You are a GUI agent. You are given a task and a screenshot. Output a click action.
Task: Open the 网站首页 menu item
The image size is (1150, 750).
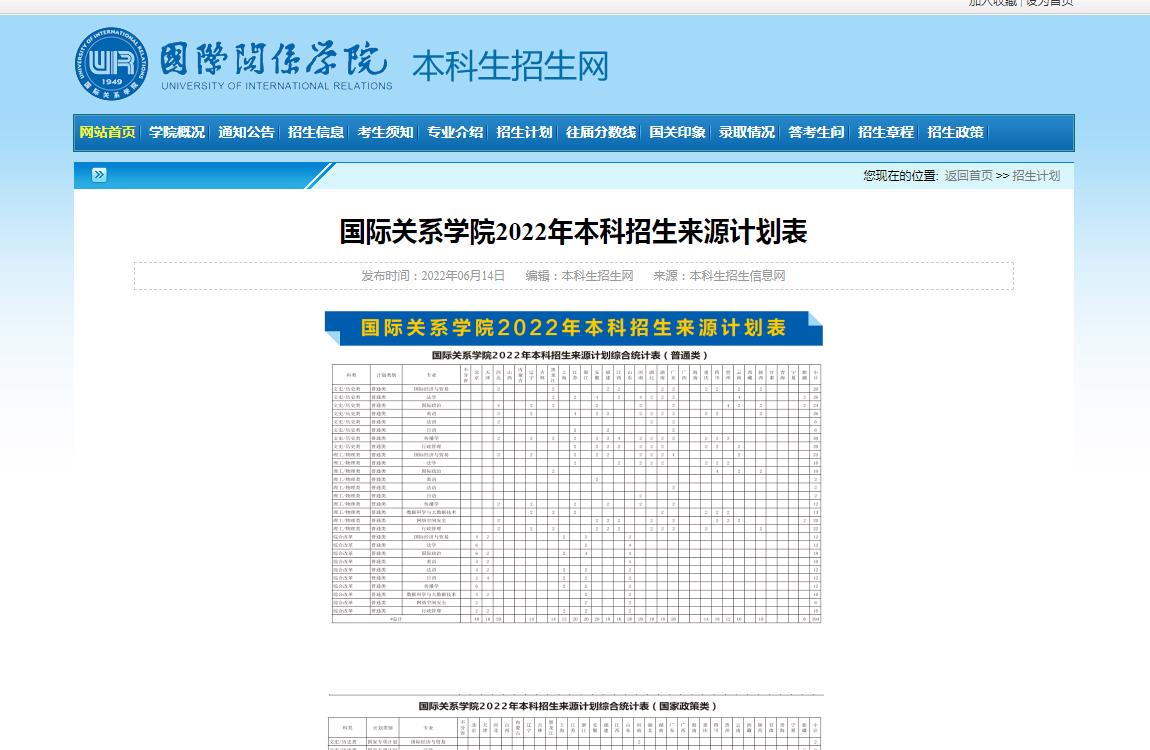[x=107, y=133]
